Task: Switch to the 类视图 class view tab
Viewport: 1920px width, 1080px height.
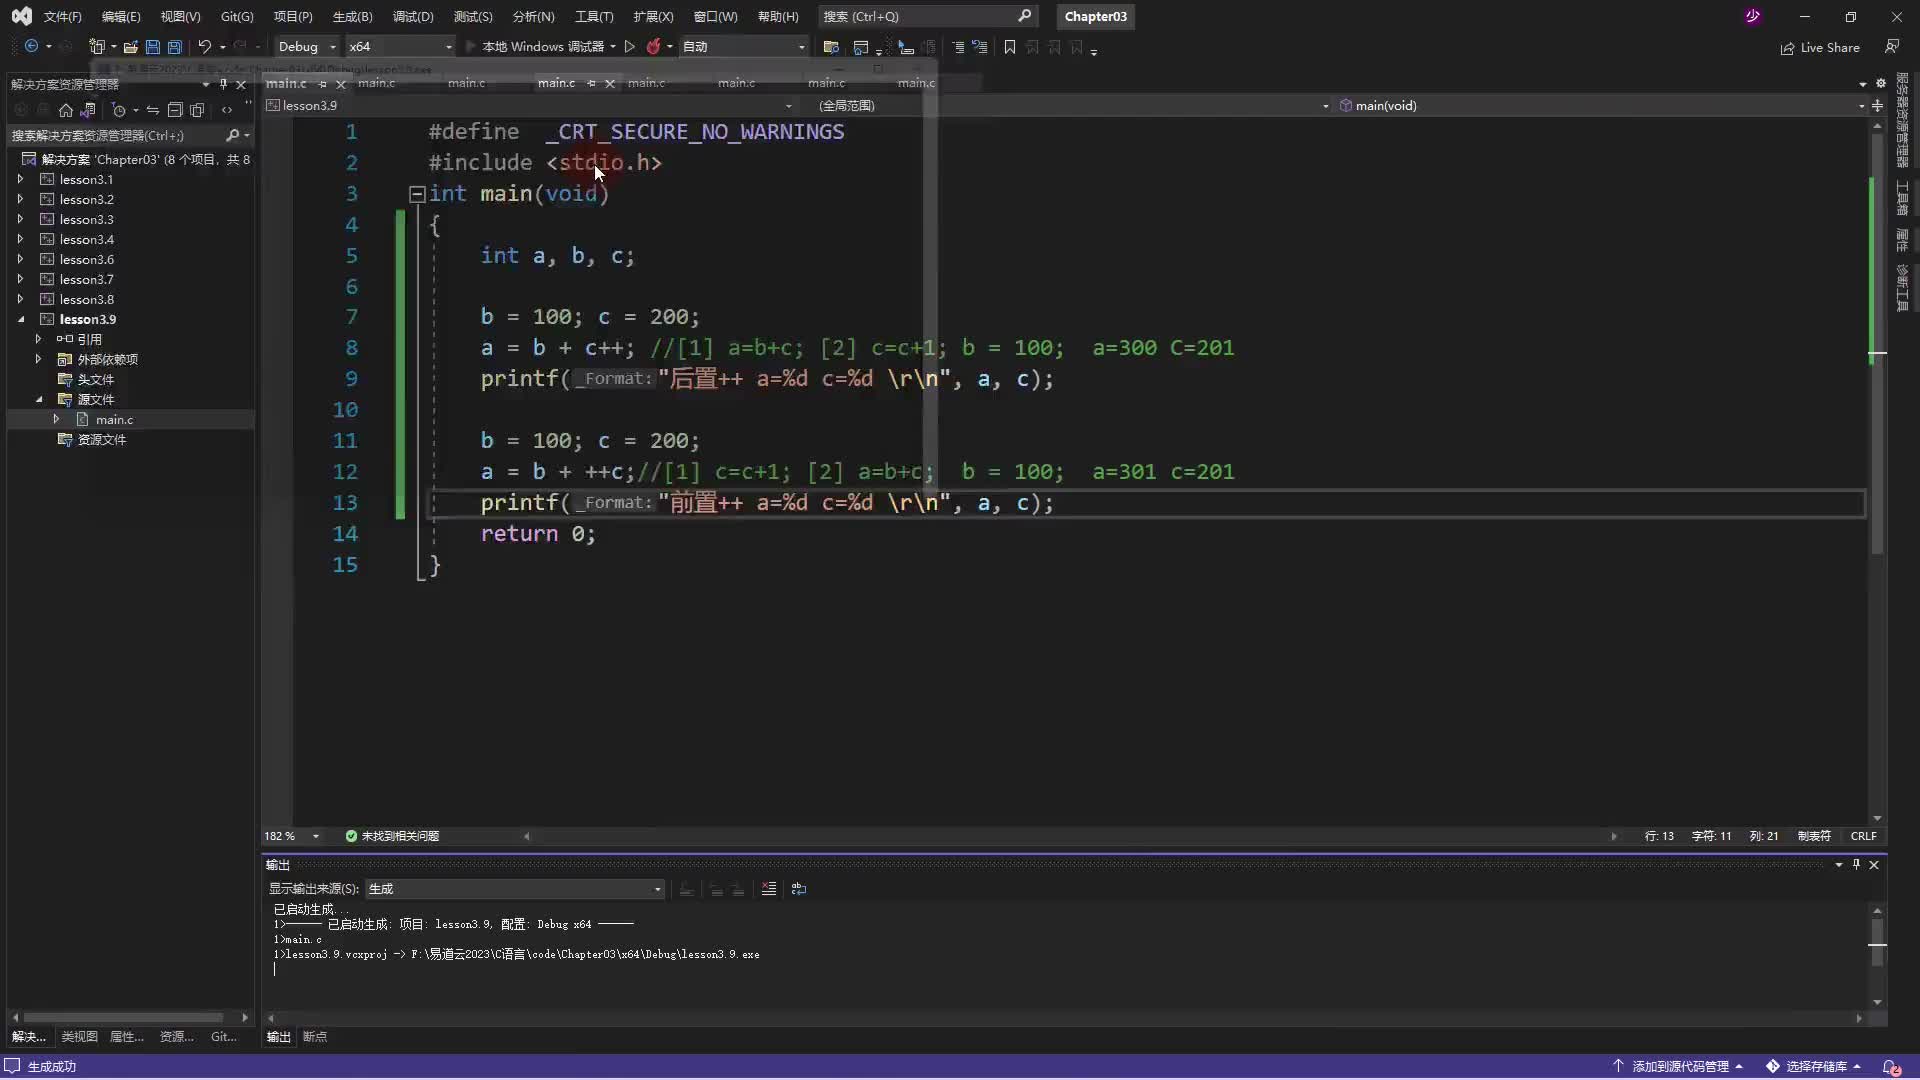Action: click(x=79, y=1037)
